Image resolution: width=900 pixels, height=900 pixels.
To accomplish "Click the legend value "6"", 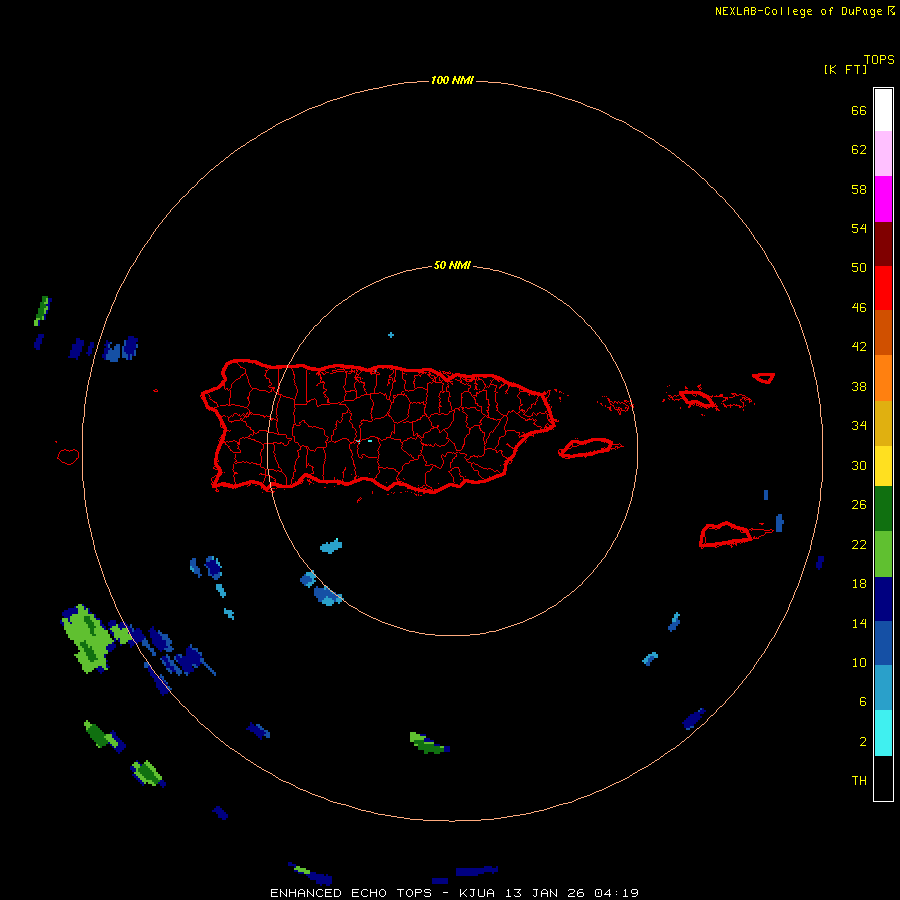I will click(x=863, y=702).
